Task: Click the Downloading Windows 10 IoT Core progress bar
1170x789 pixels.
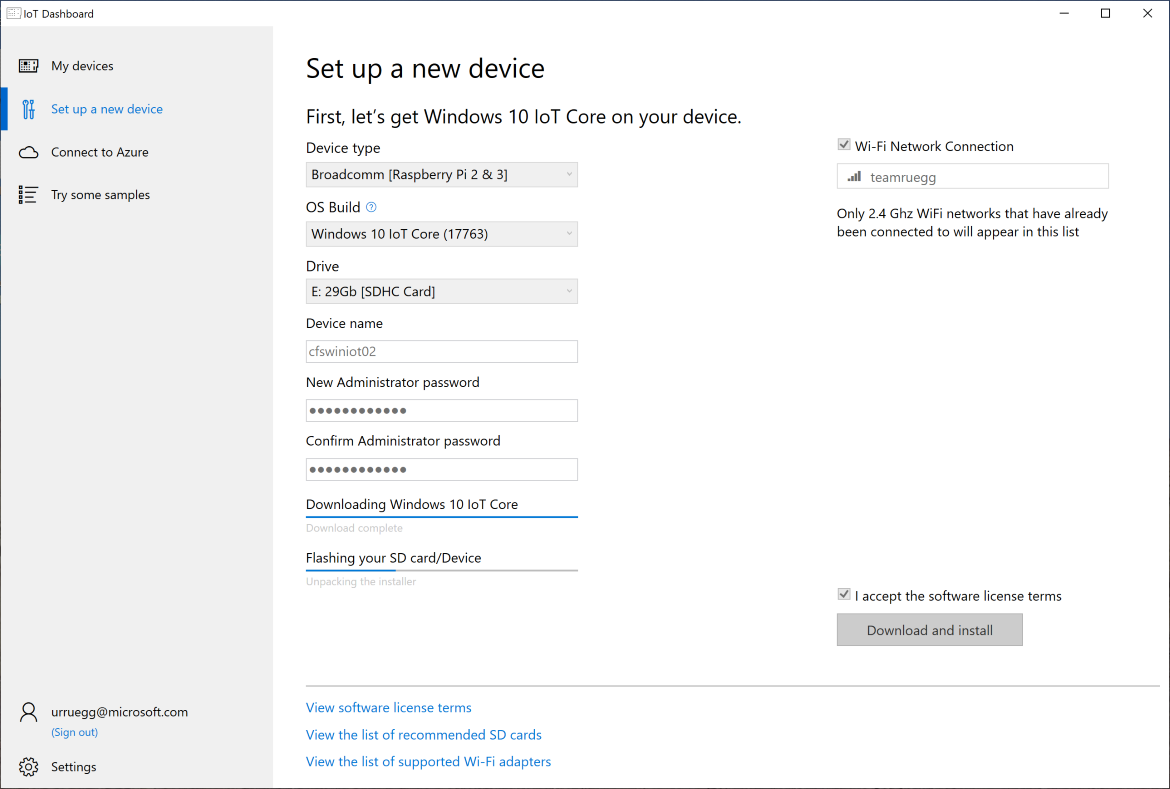Action: click(x=442, y=517)
